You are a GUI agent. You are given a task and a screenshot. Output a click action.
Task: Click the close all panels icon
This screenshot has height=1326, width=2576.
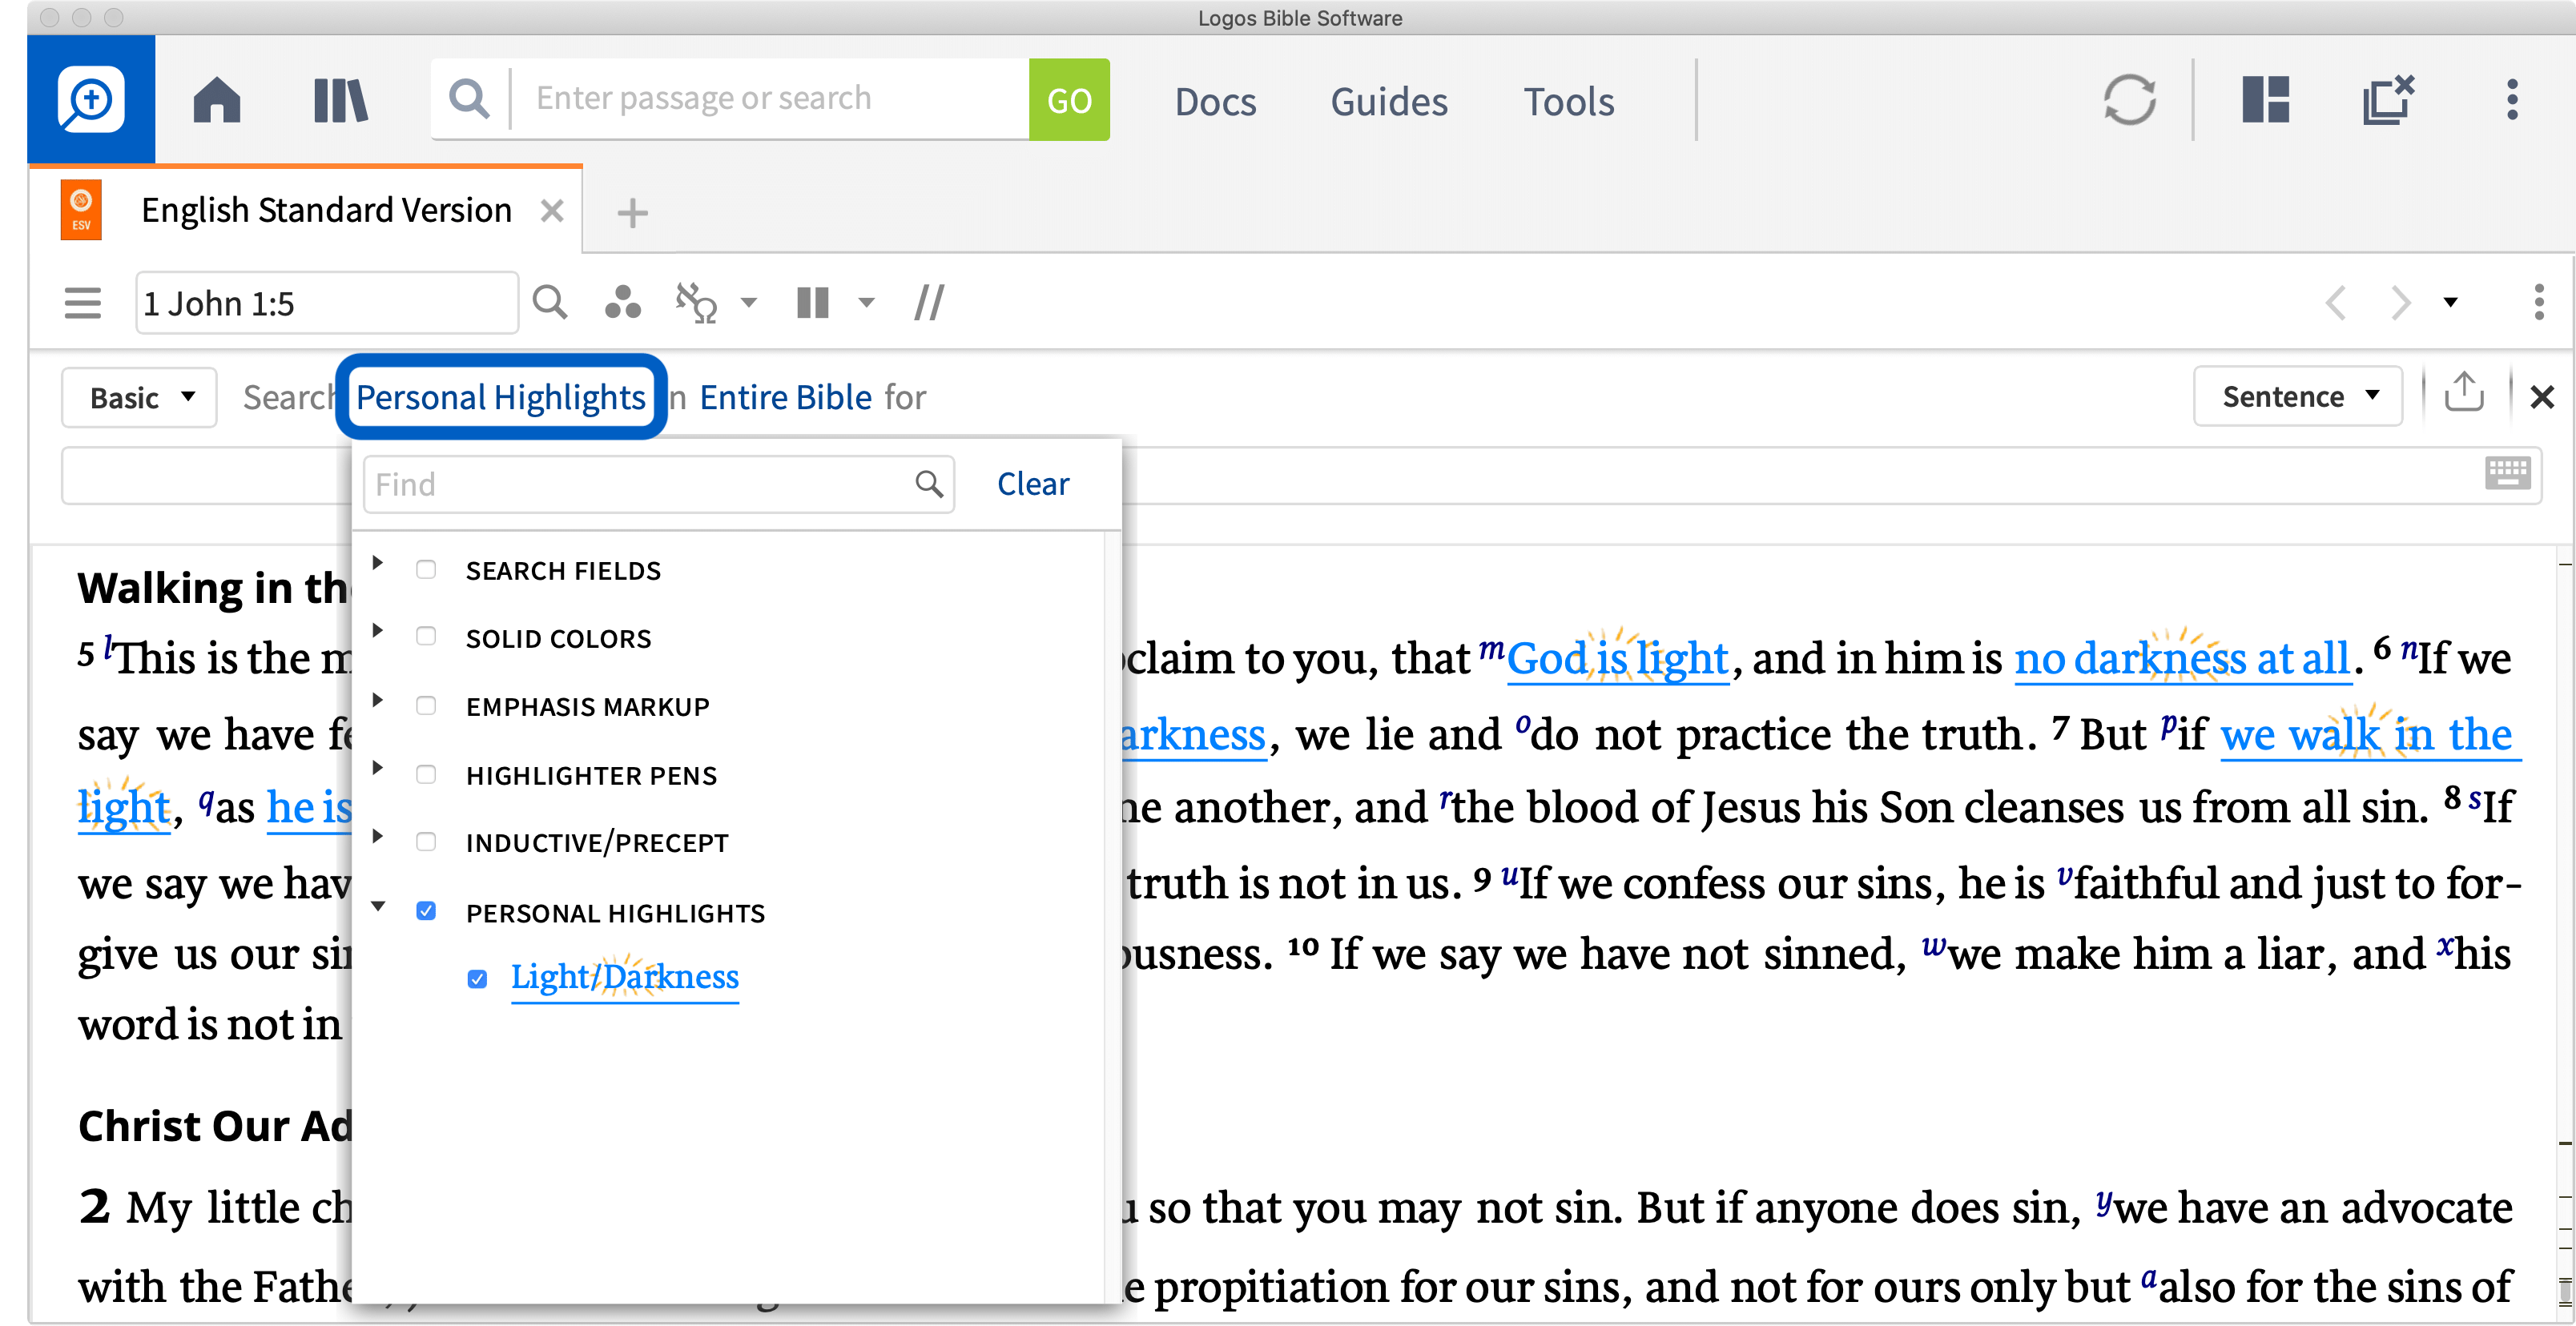pos(2389,100)
